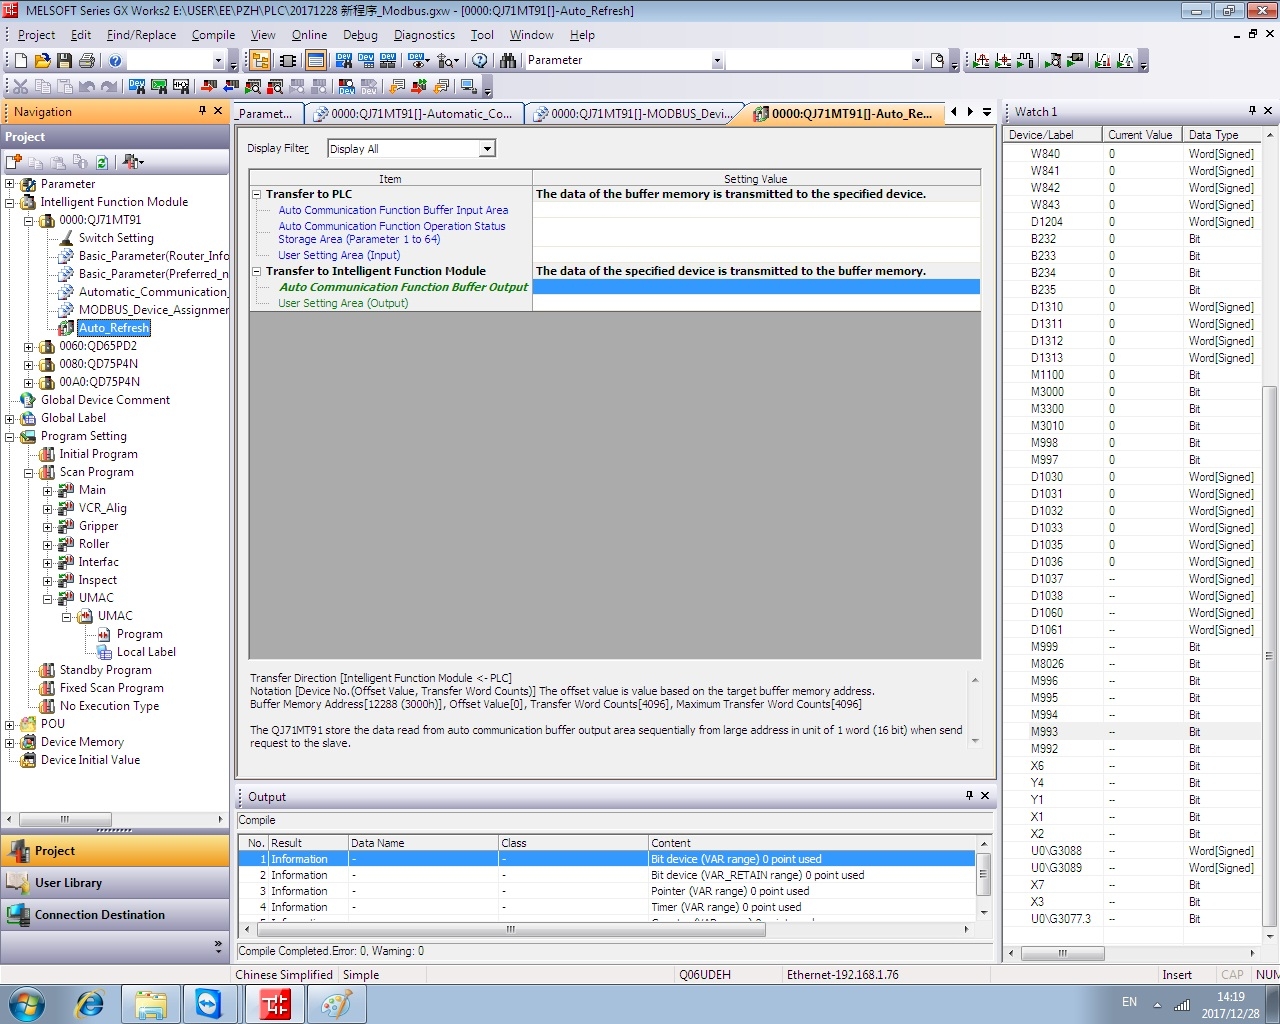Image resolution: width=1280 pixels, height=1024 pixels.
Task: Open TeamViewer from the taskbar
Action: click(x=209, y=1003)
